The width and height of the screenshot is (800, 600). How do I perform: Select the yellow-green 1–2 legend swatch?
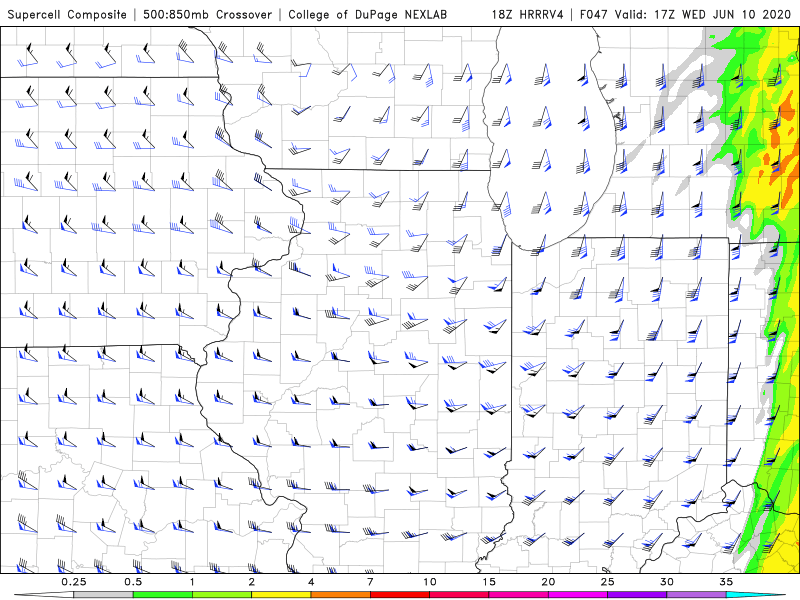pyautogui.click(x=221, y=595)
